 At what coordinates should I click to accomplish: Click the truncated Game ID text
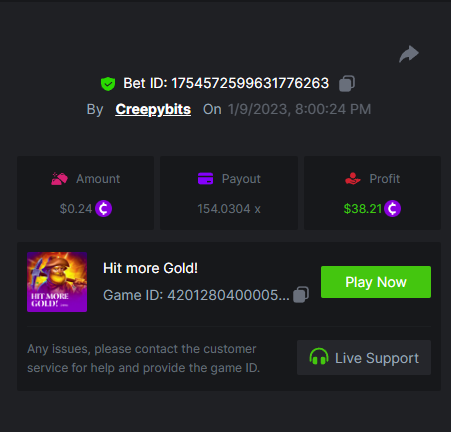[196, 295]
